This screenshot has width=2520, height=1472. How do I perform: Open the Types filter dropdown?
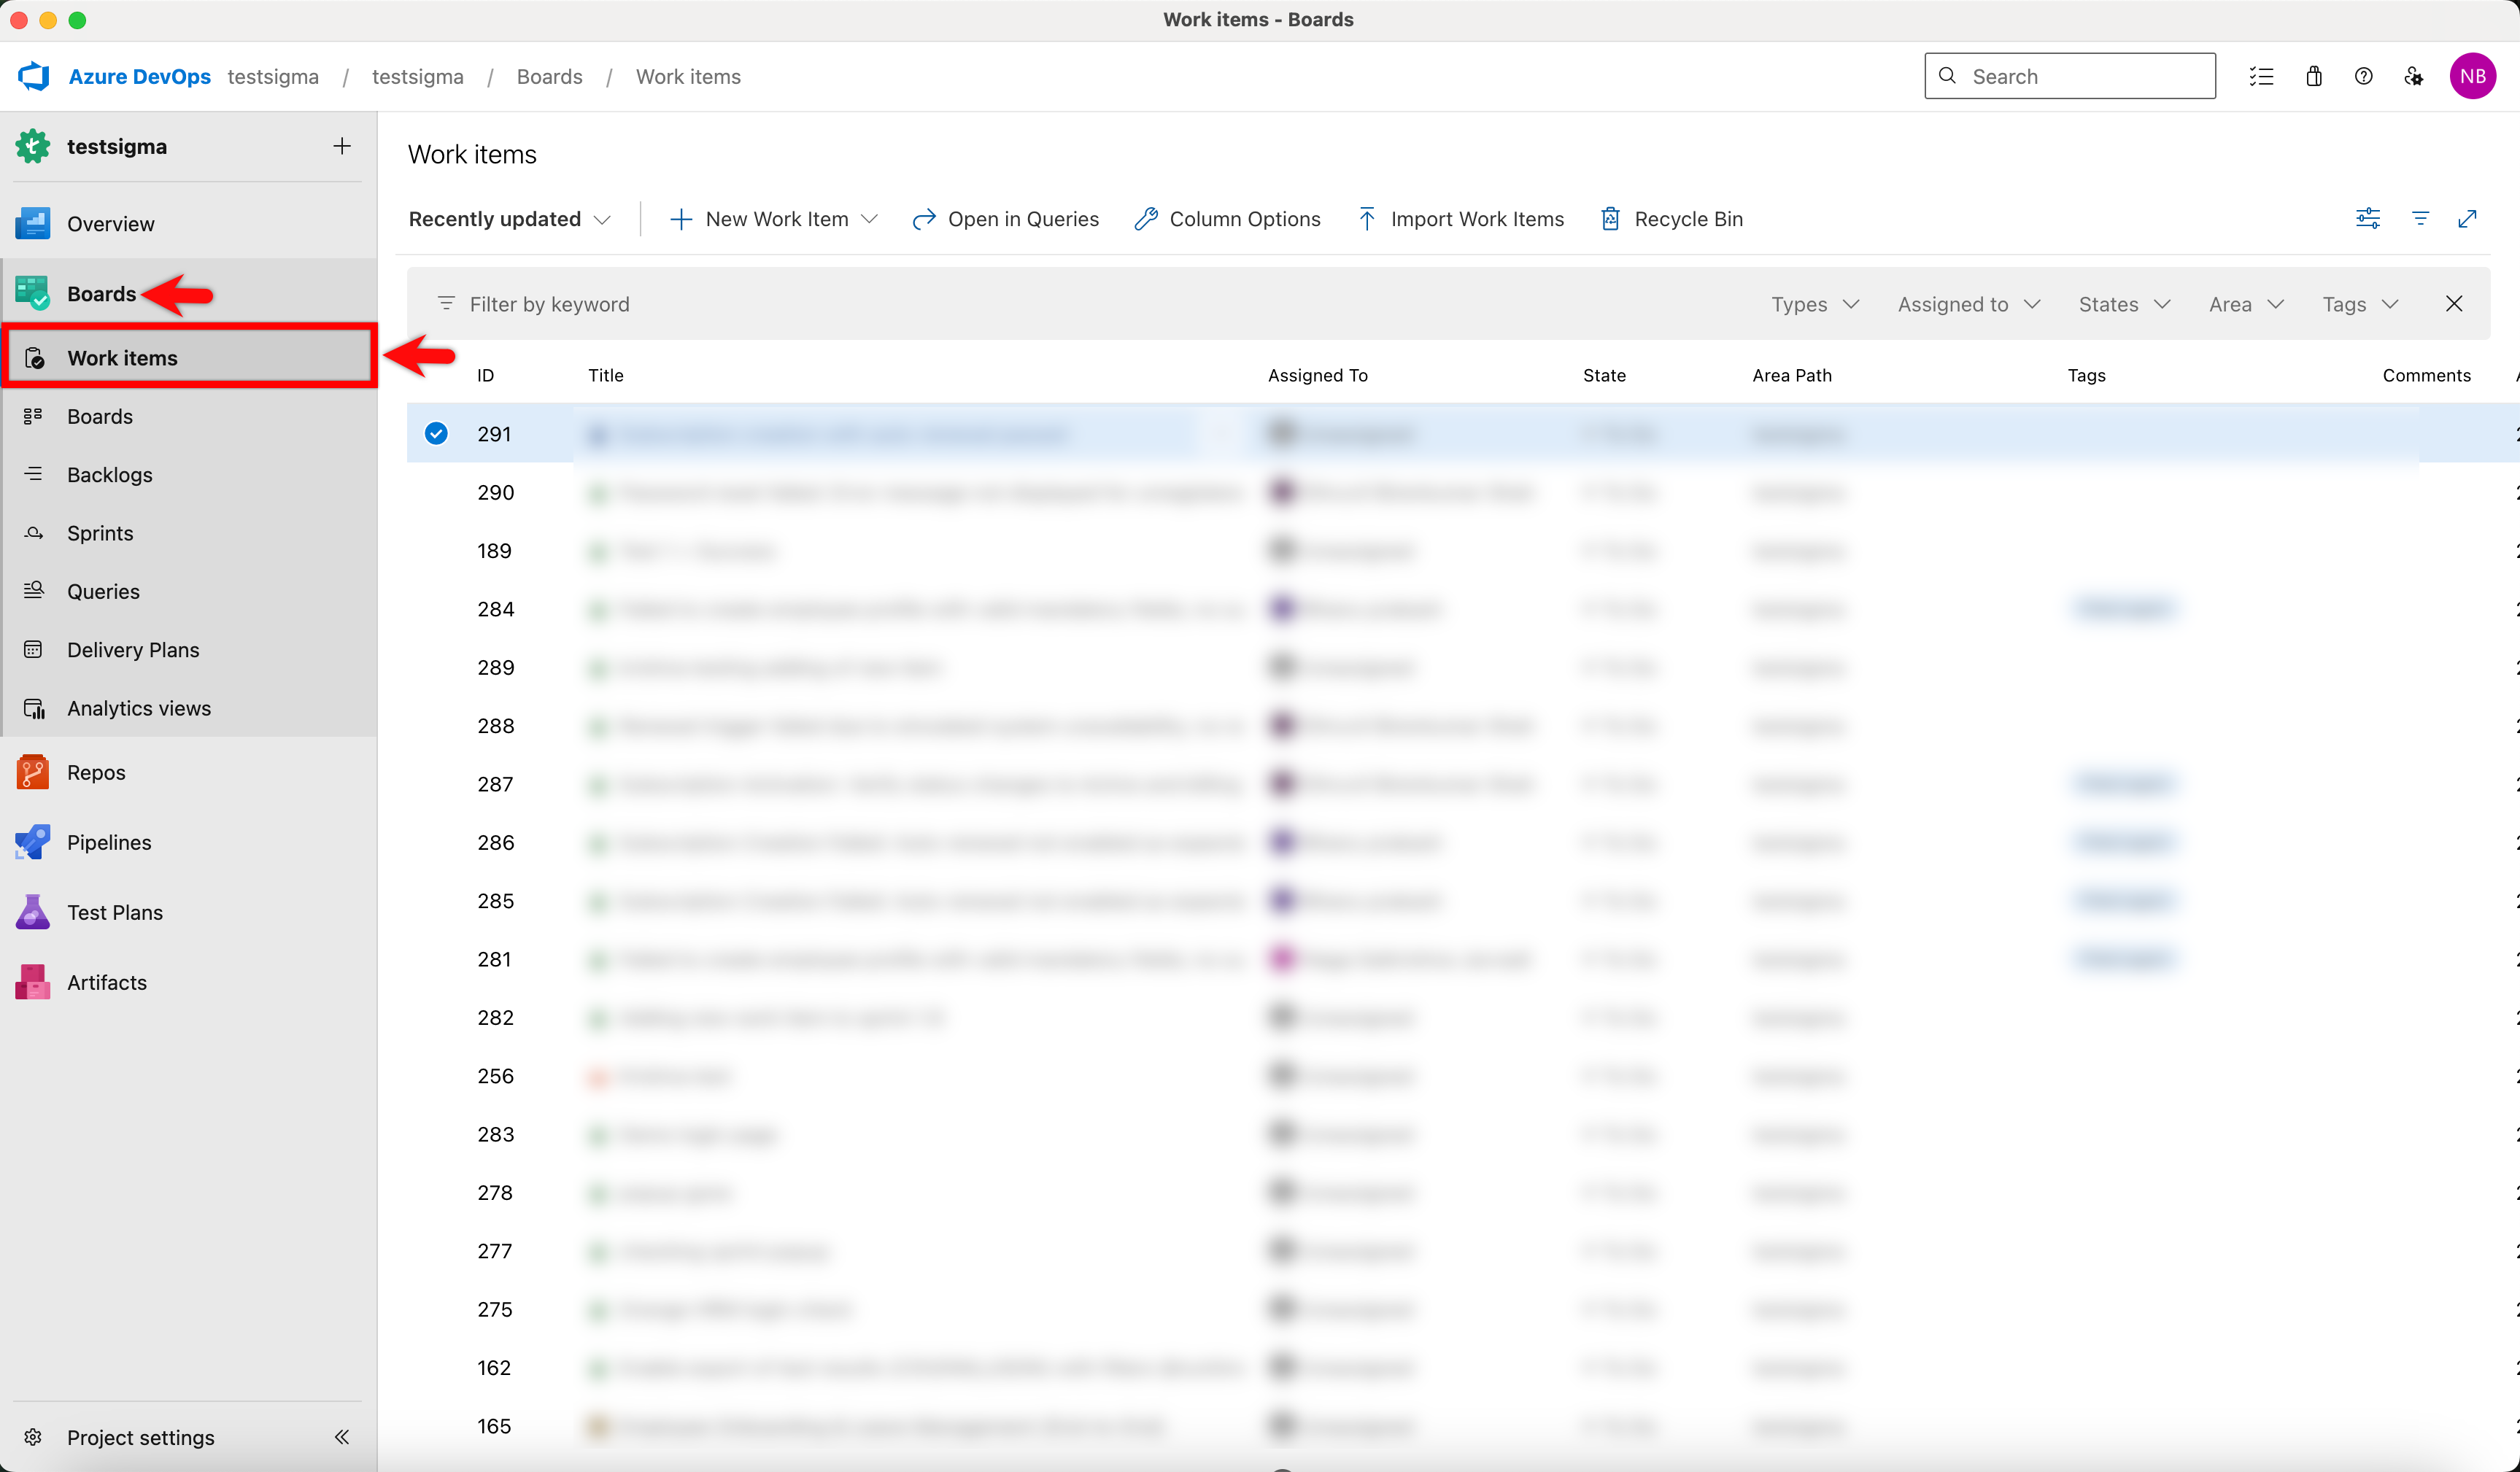pyautogui.click(x=1814, y=304)
